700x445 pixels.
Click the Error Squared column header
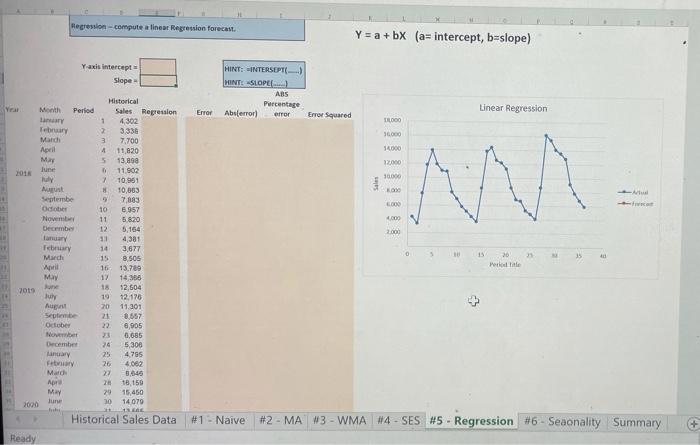coord(329,115)
